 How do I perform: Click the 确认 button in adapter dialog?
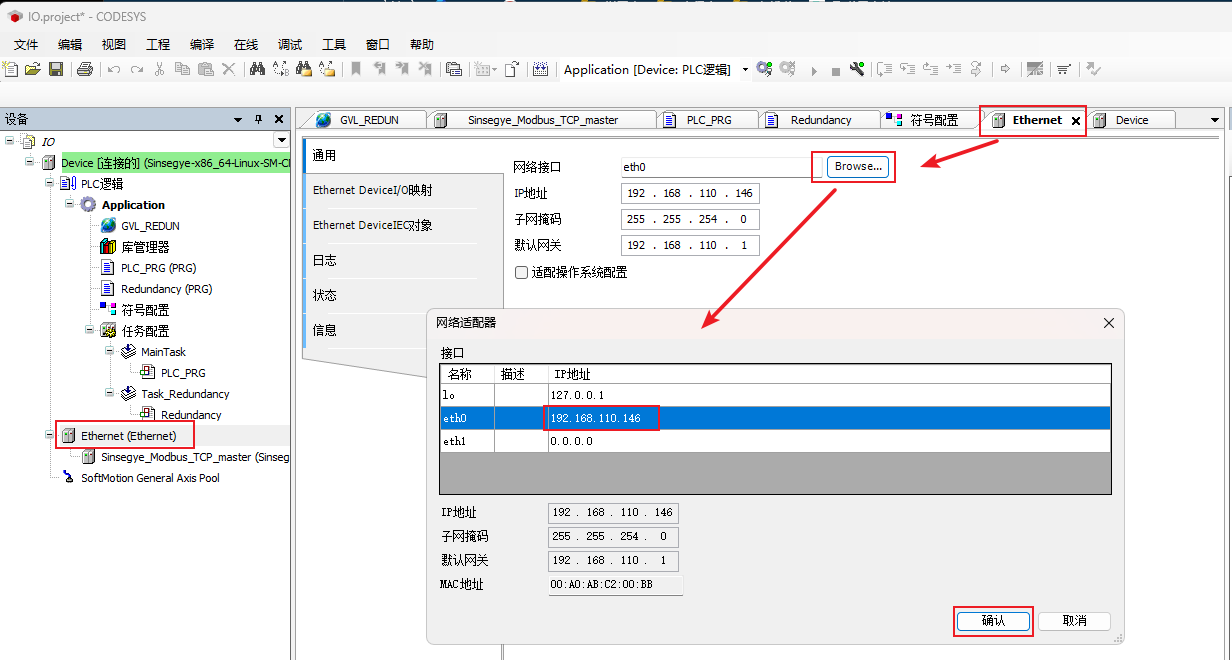pyautogui.click(x=992, y=621)
